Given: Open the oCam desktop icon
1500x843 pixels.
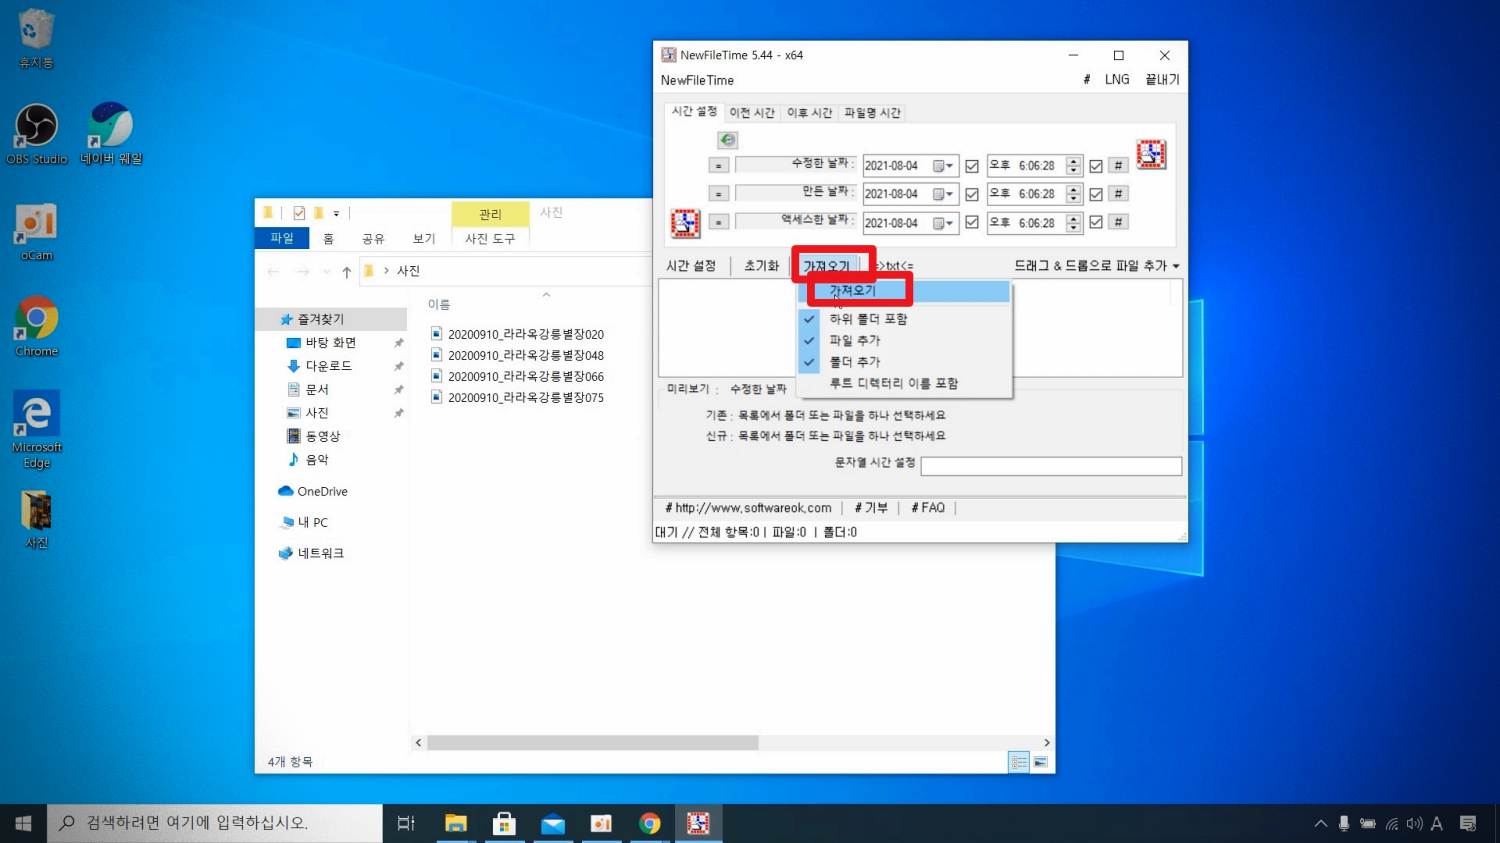Looking at the screenshot, I should (x=36, y=232).
